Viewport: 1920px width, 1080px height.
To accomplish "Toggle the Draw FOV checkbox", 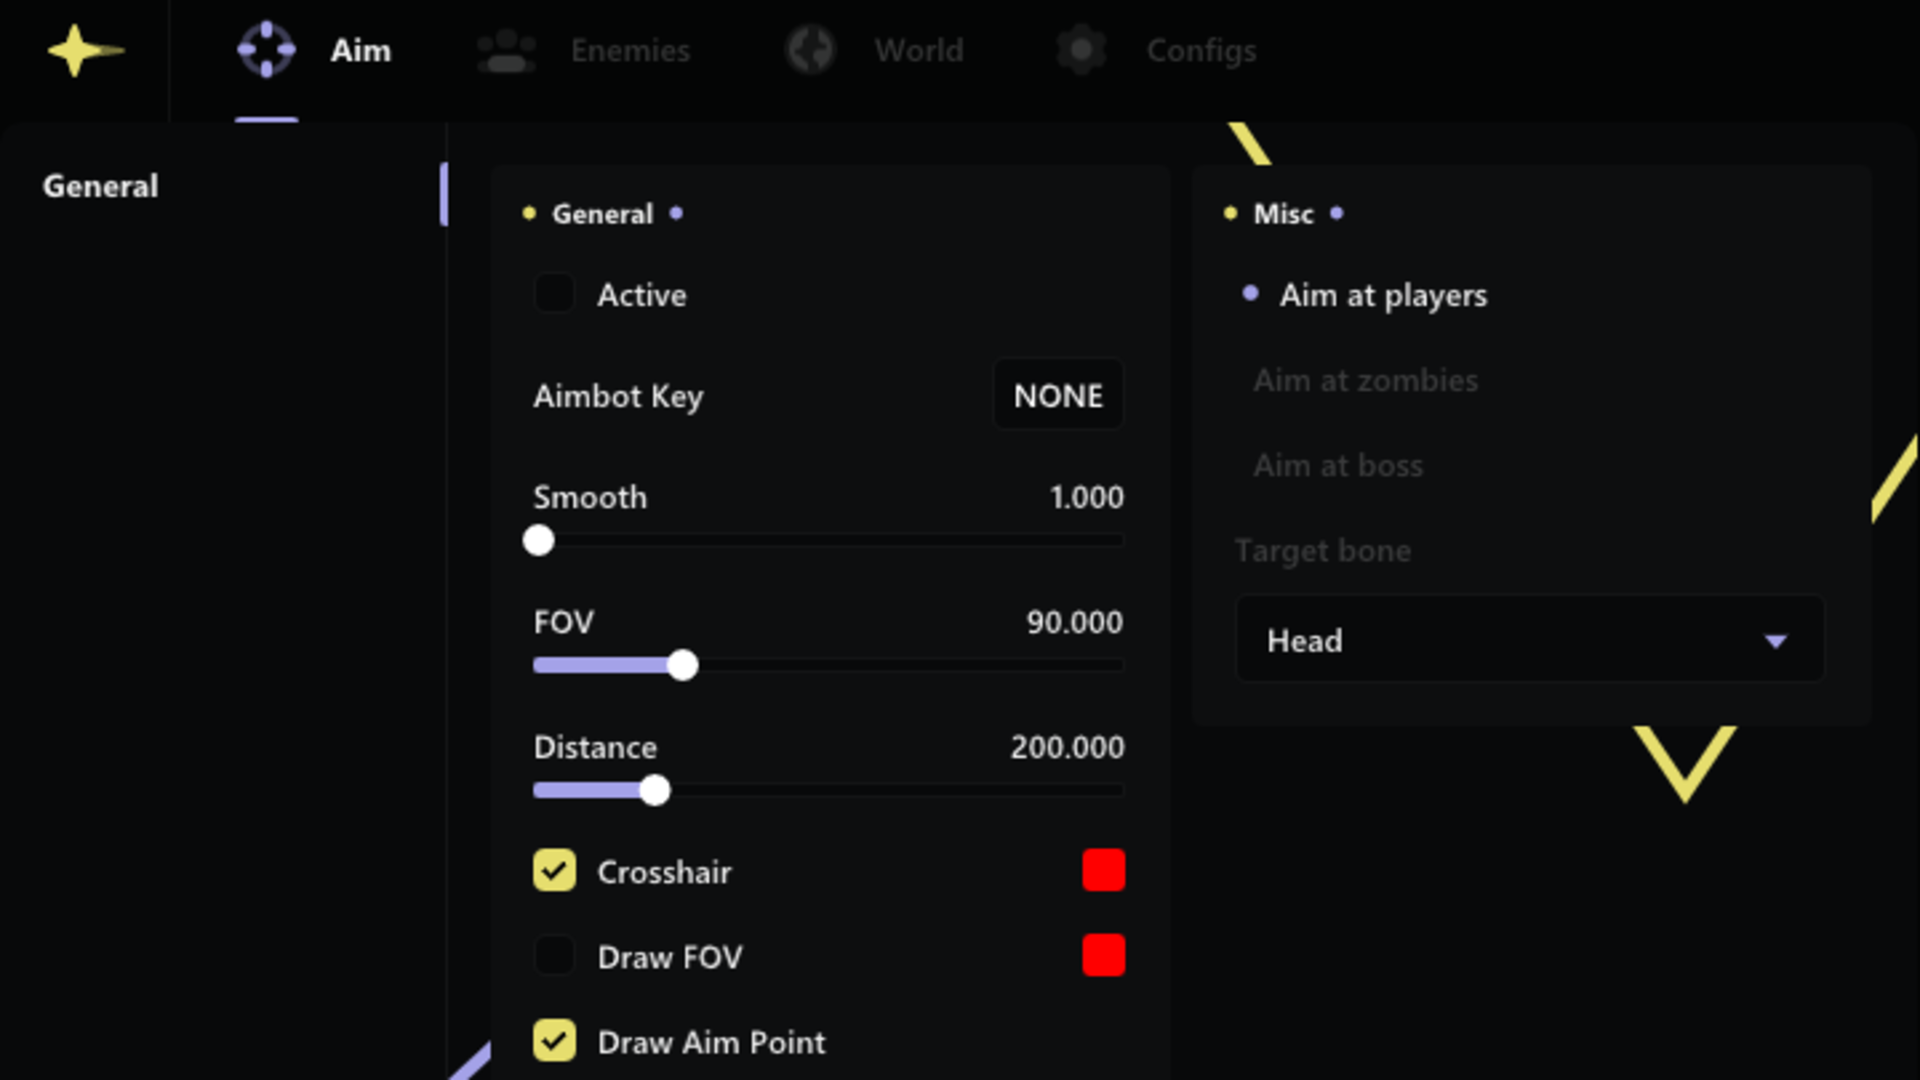I will tap(554, 956).
